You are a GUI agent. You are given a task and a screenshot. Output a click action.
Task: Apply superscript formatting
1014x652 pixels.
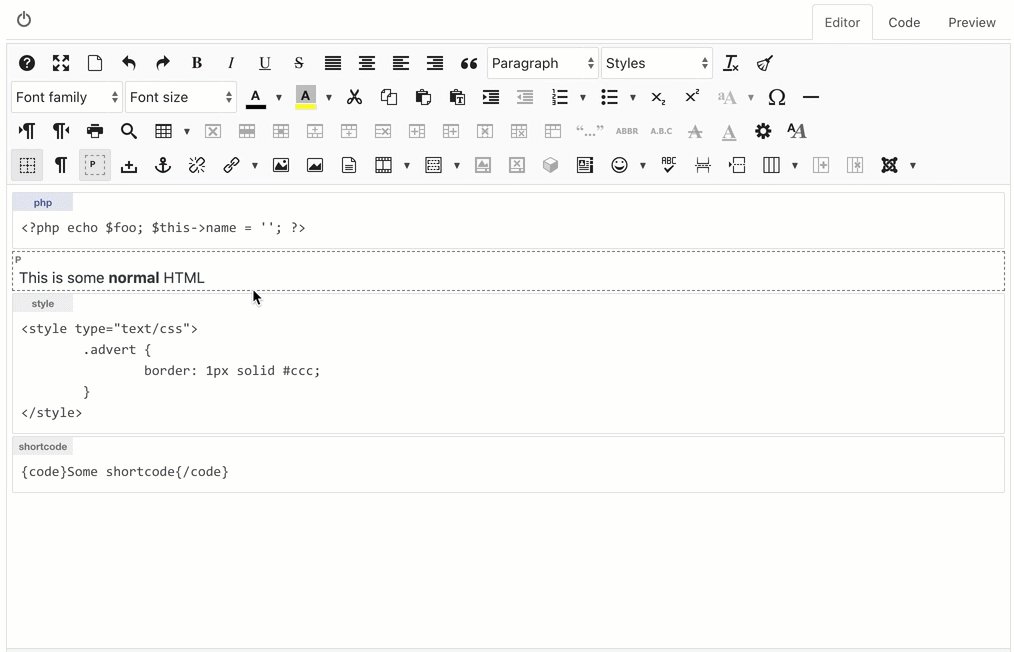click(x=692, y=97)
